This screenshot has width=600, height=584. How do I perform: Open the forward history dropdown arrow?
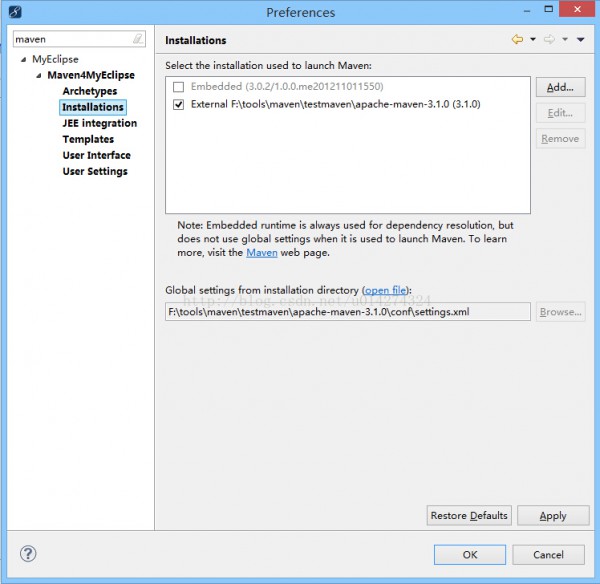(x=565, y=39)
